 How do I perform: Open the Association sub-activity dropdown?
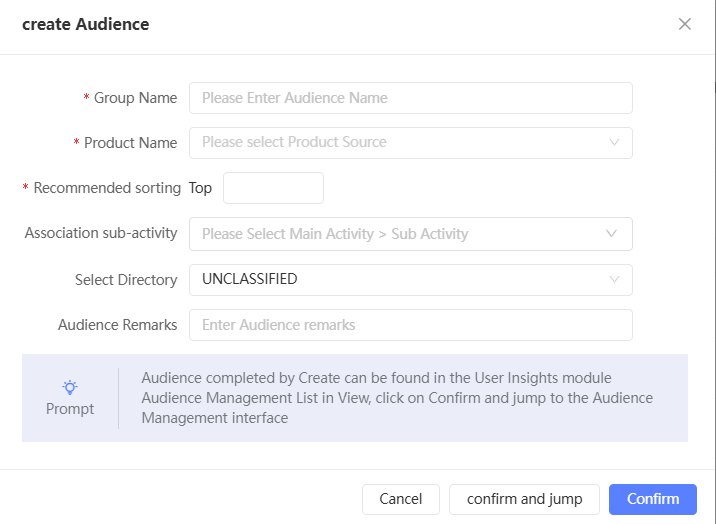(x=411, y=234)
